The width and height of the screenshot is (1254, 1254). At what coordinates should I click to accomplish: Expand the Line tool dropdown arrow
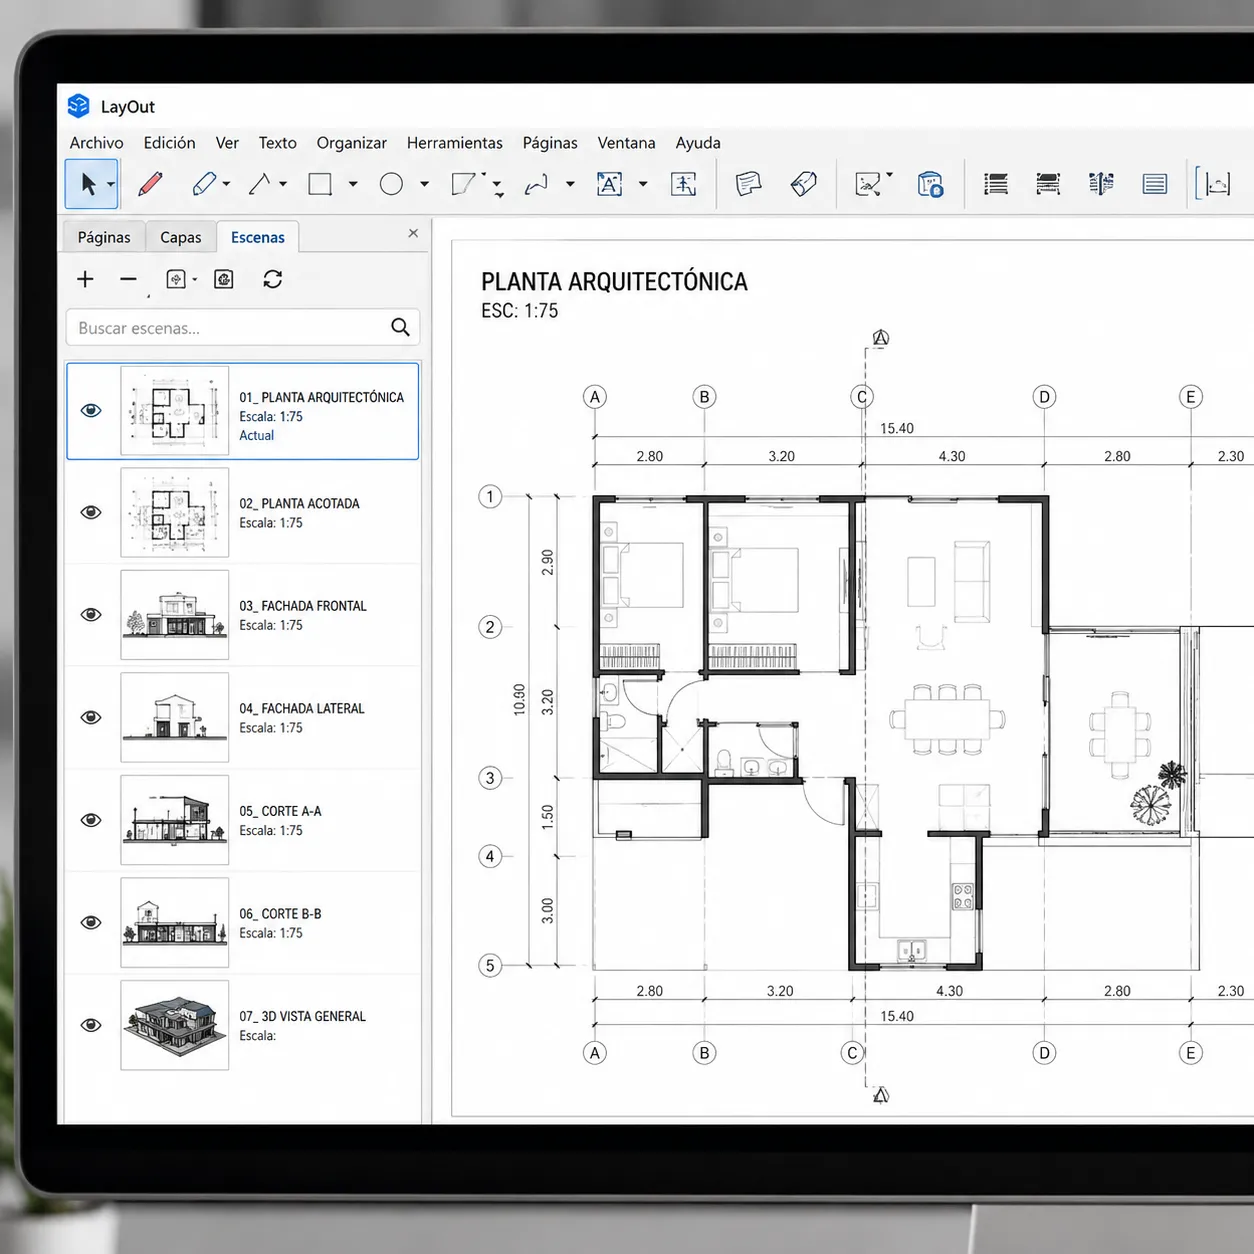pyautogui.click(x=283, y=184)
